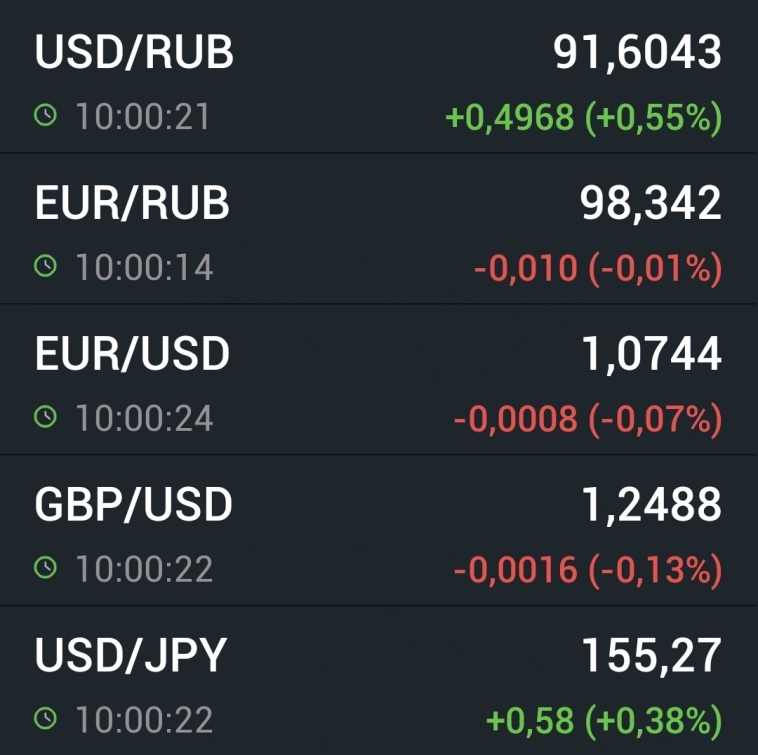Image resolution: width=758 pixels, height=755 pixels.
Task: Open the EUR/RUB currency pair
Action: (132, 203)
